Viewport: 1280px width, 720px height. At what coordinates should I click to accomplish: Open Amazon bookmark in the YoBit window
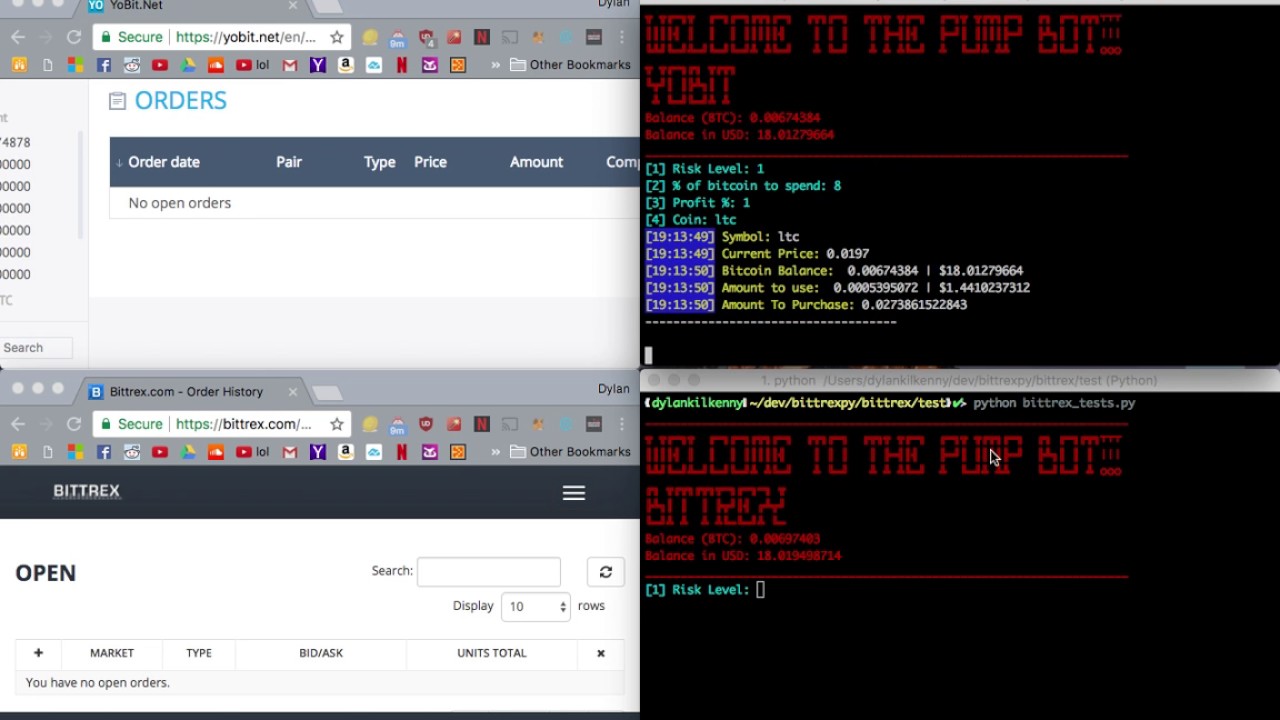346,65
